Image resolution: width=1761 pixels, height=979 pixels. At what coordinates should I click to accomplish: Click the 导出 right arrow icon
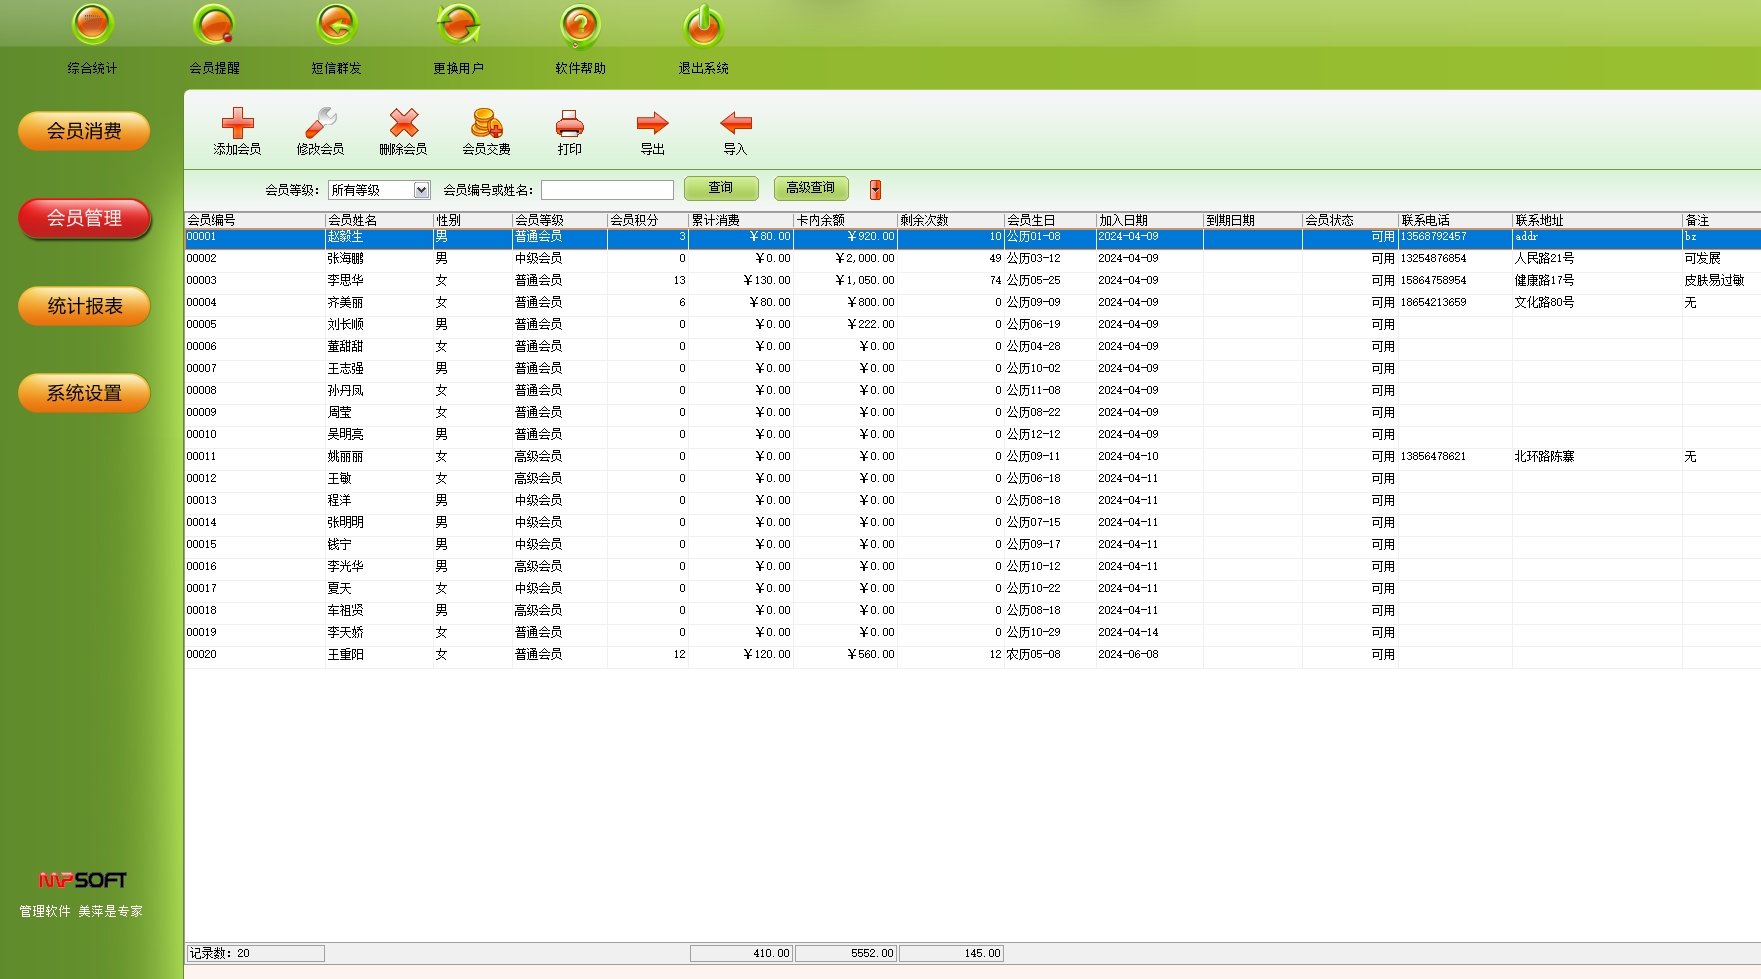(x=652, y=124)
